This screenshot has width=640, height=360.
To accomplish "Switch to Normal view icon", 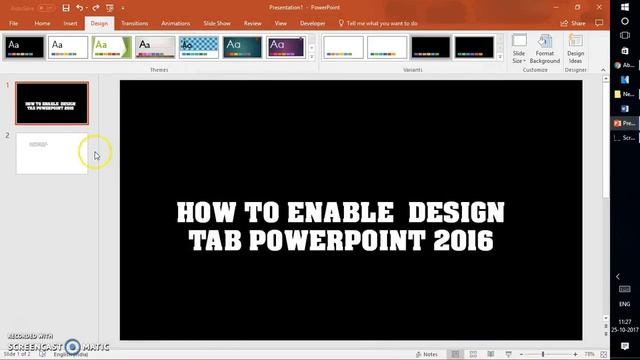I will [455, 354].
